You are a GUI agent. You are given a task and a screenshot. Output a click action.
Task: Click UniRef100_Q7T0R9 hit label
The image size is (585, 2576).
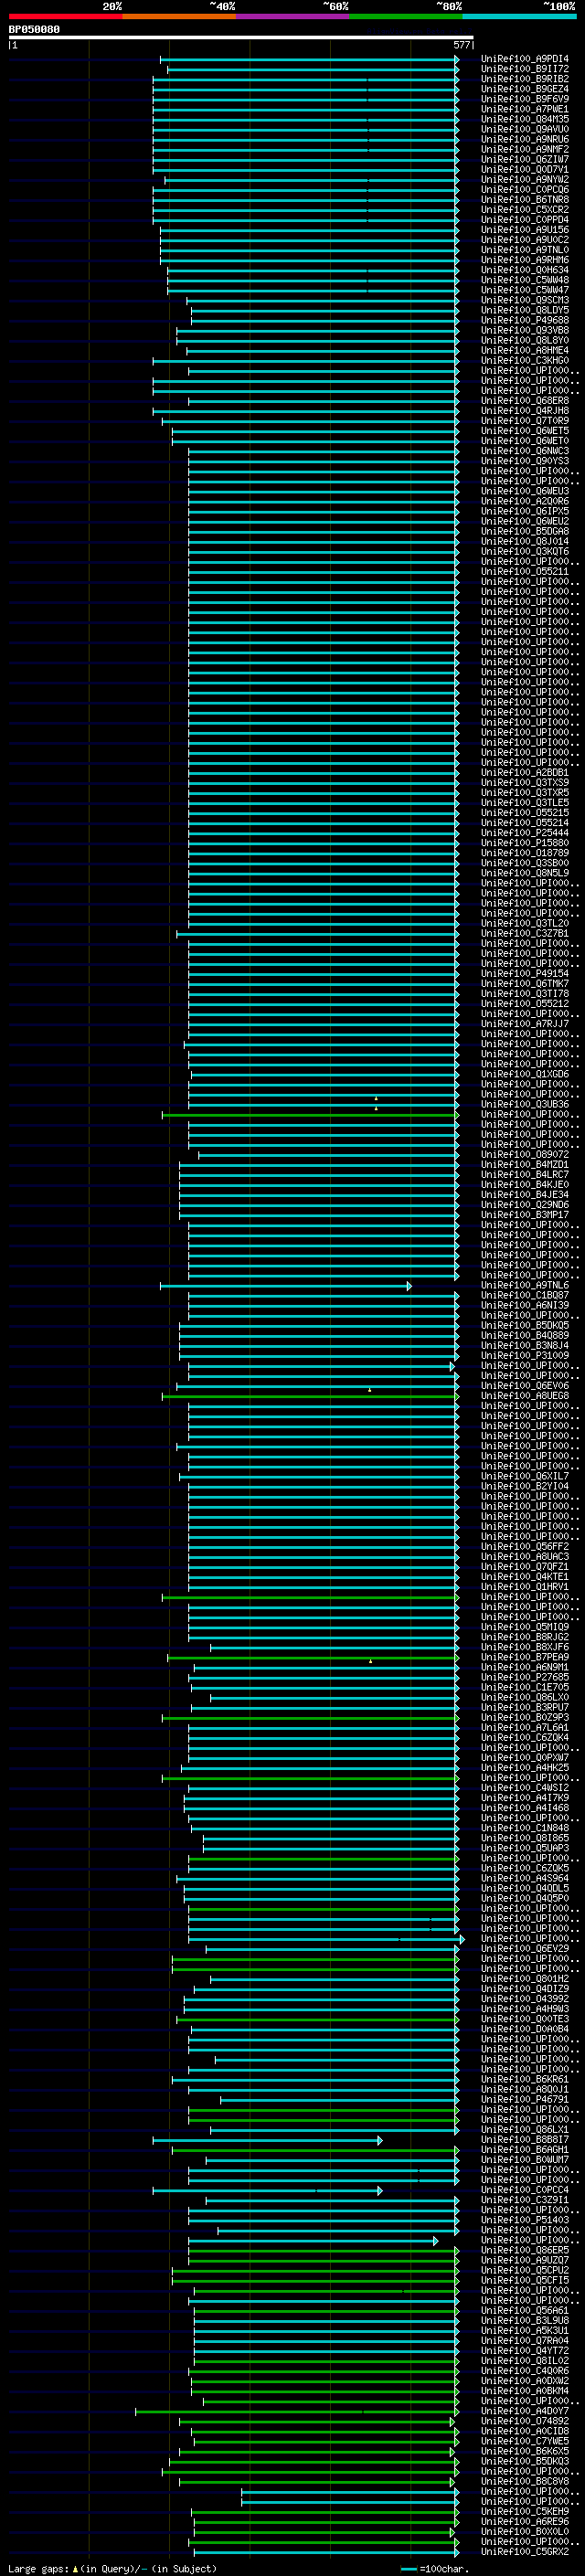524,421
